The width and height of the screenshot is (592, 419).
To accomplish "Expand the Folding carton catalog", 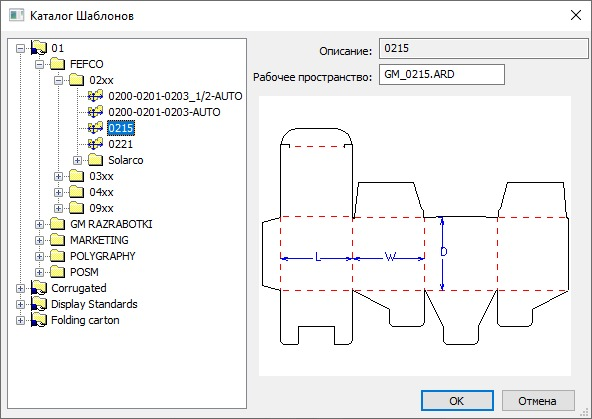I will tap(20, 320).
